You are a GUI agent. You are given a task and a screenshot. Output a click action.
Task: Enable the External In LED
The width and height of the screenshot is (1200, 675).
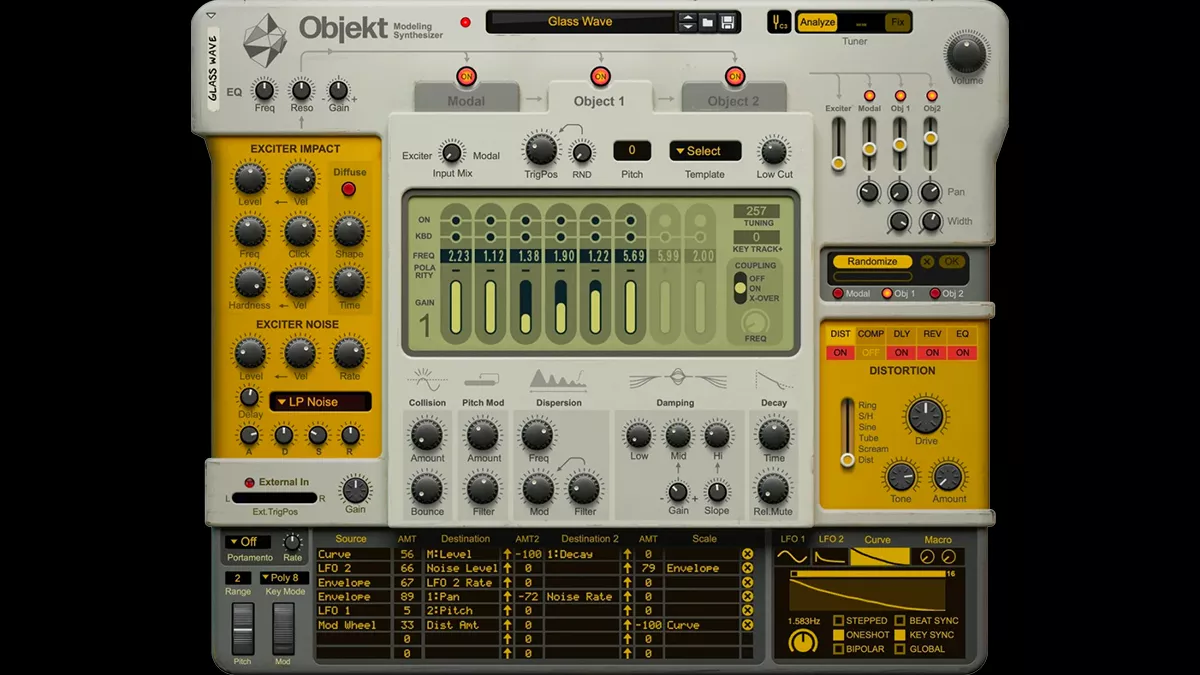coord(249,482)
